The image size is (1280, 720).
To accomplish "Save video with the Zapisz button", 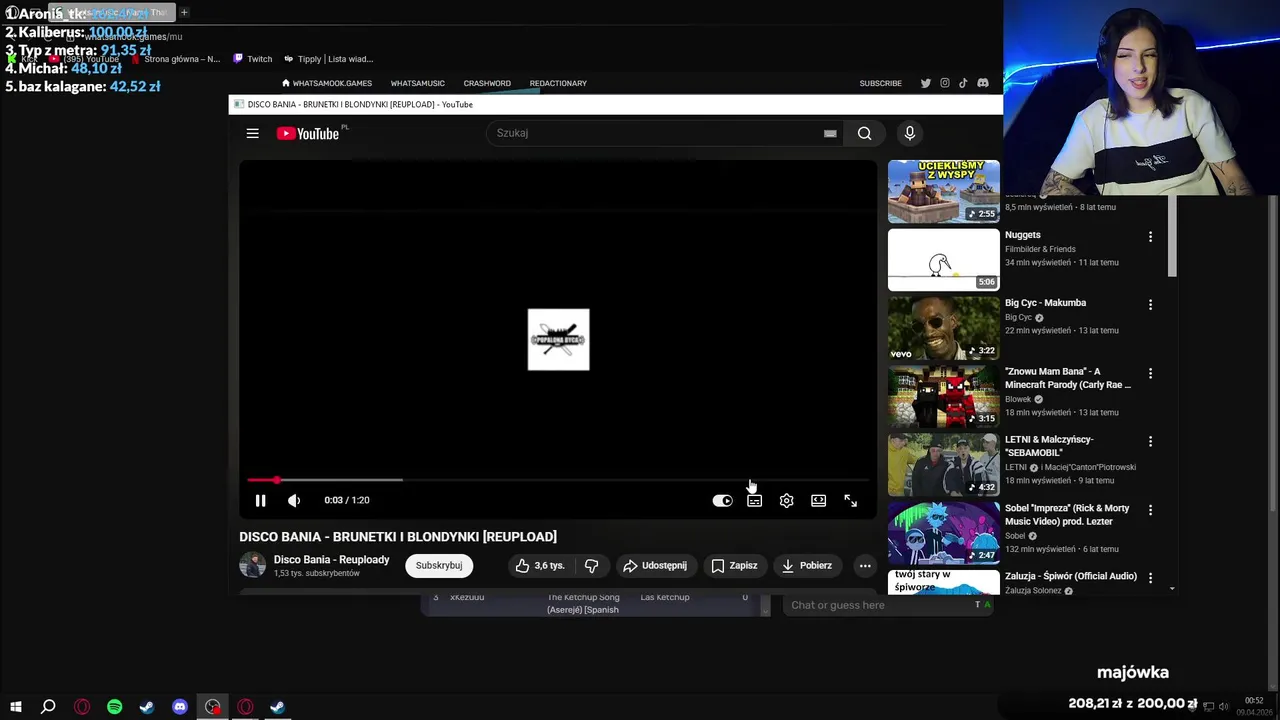I will (734, 565).
